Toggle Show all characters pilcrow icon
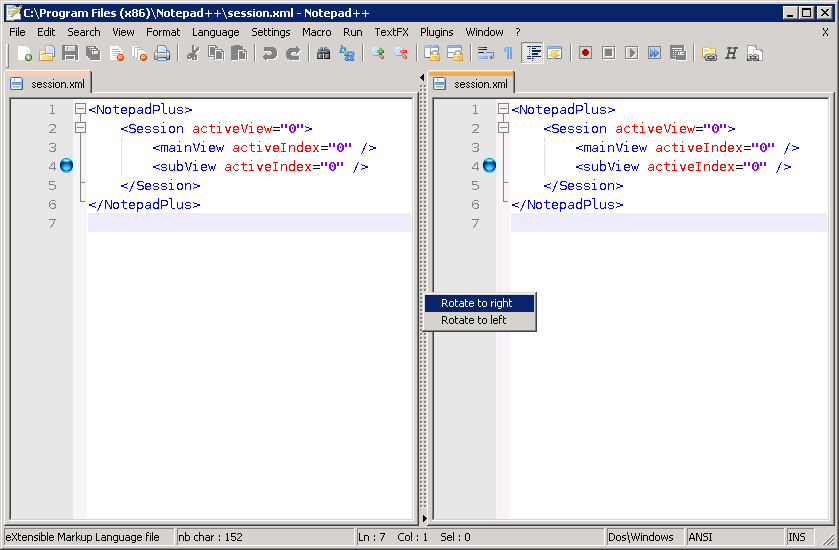 (508, 53)
